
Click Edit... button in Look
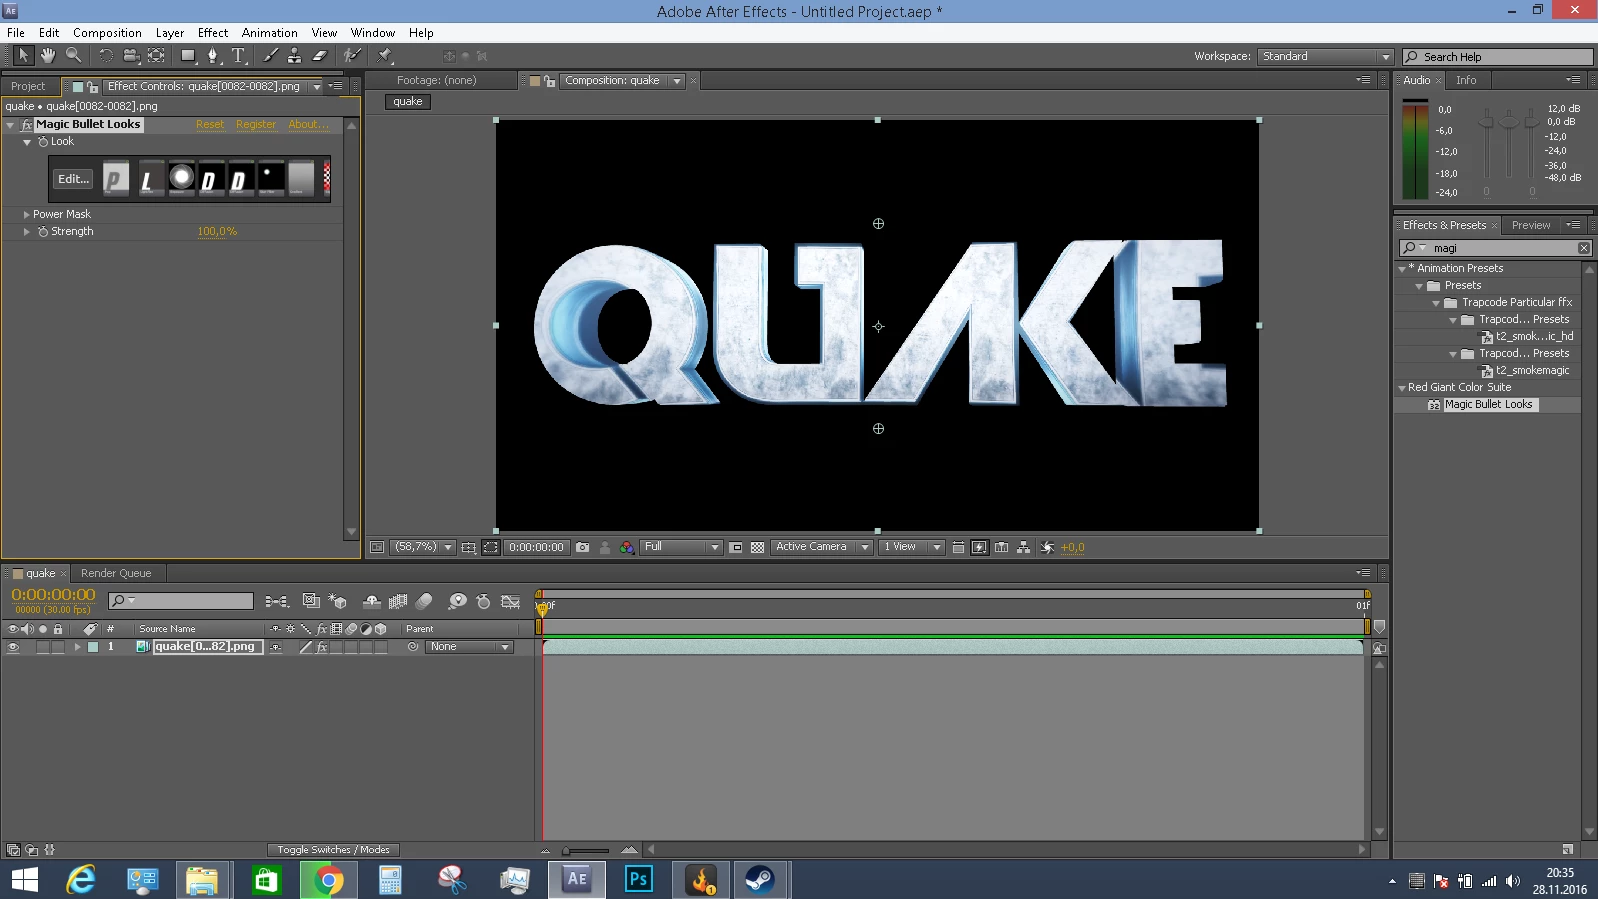73,179
